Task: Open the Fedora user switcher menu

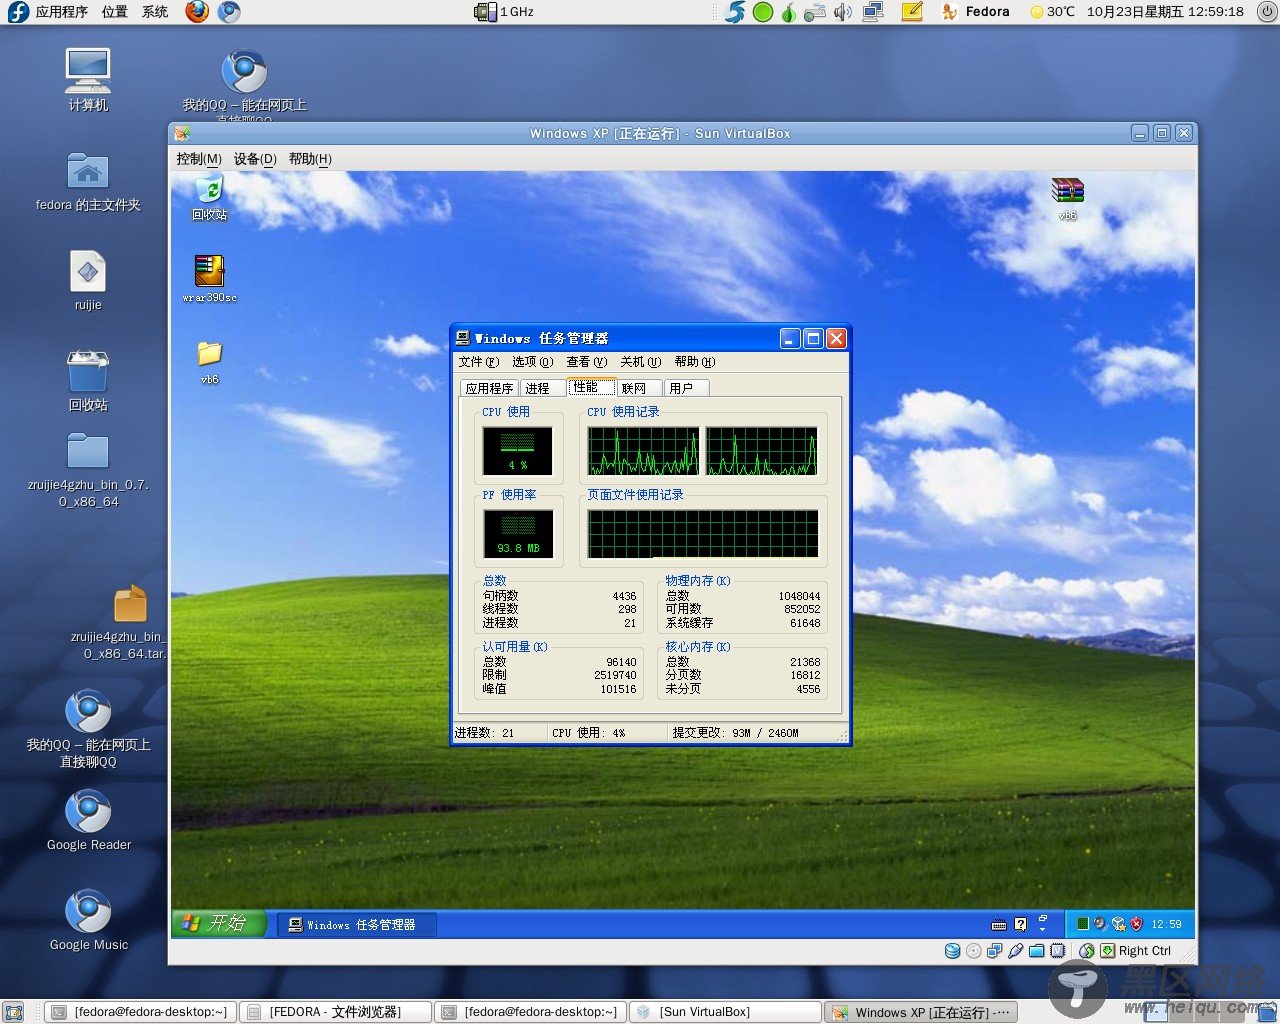Action: pos(976,12)
